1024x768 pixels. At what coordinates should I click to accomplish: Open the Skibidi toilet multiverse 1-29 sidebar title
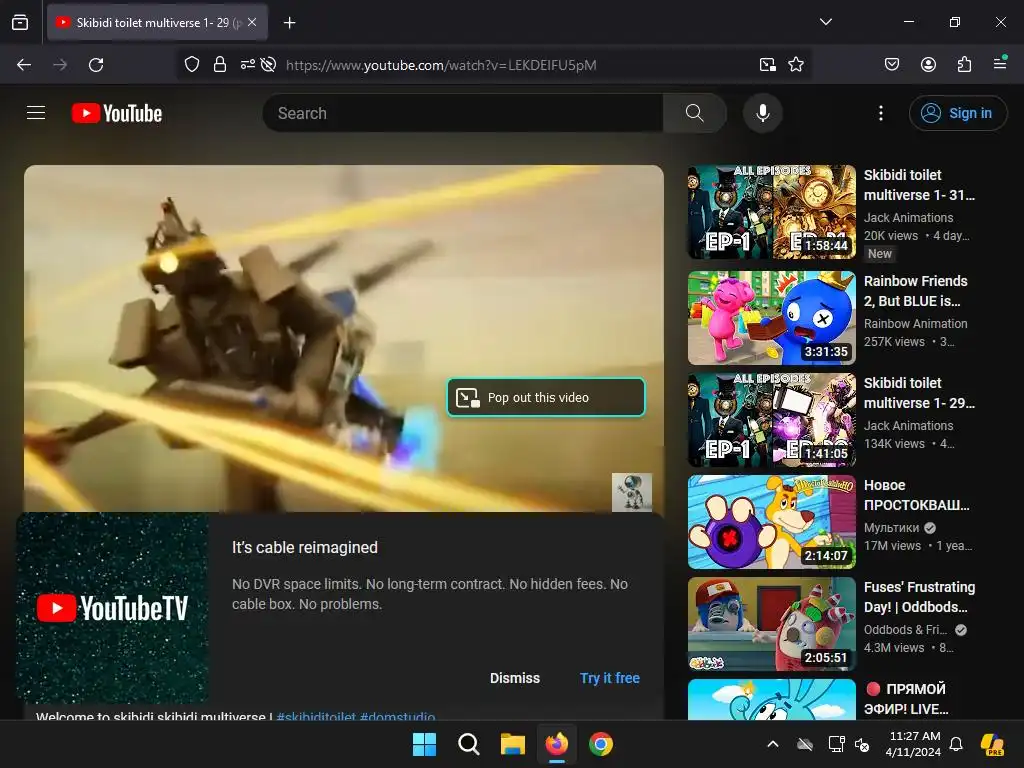tap(919, 392)
